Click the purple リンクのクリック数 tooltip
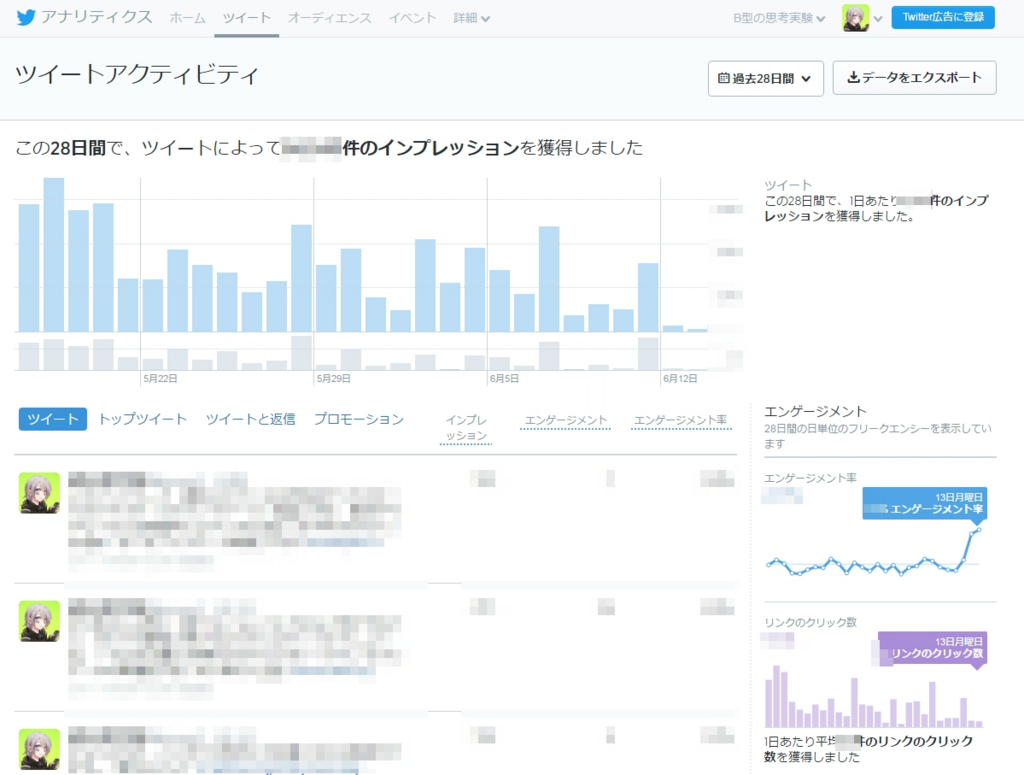 tap(933, 648)
